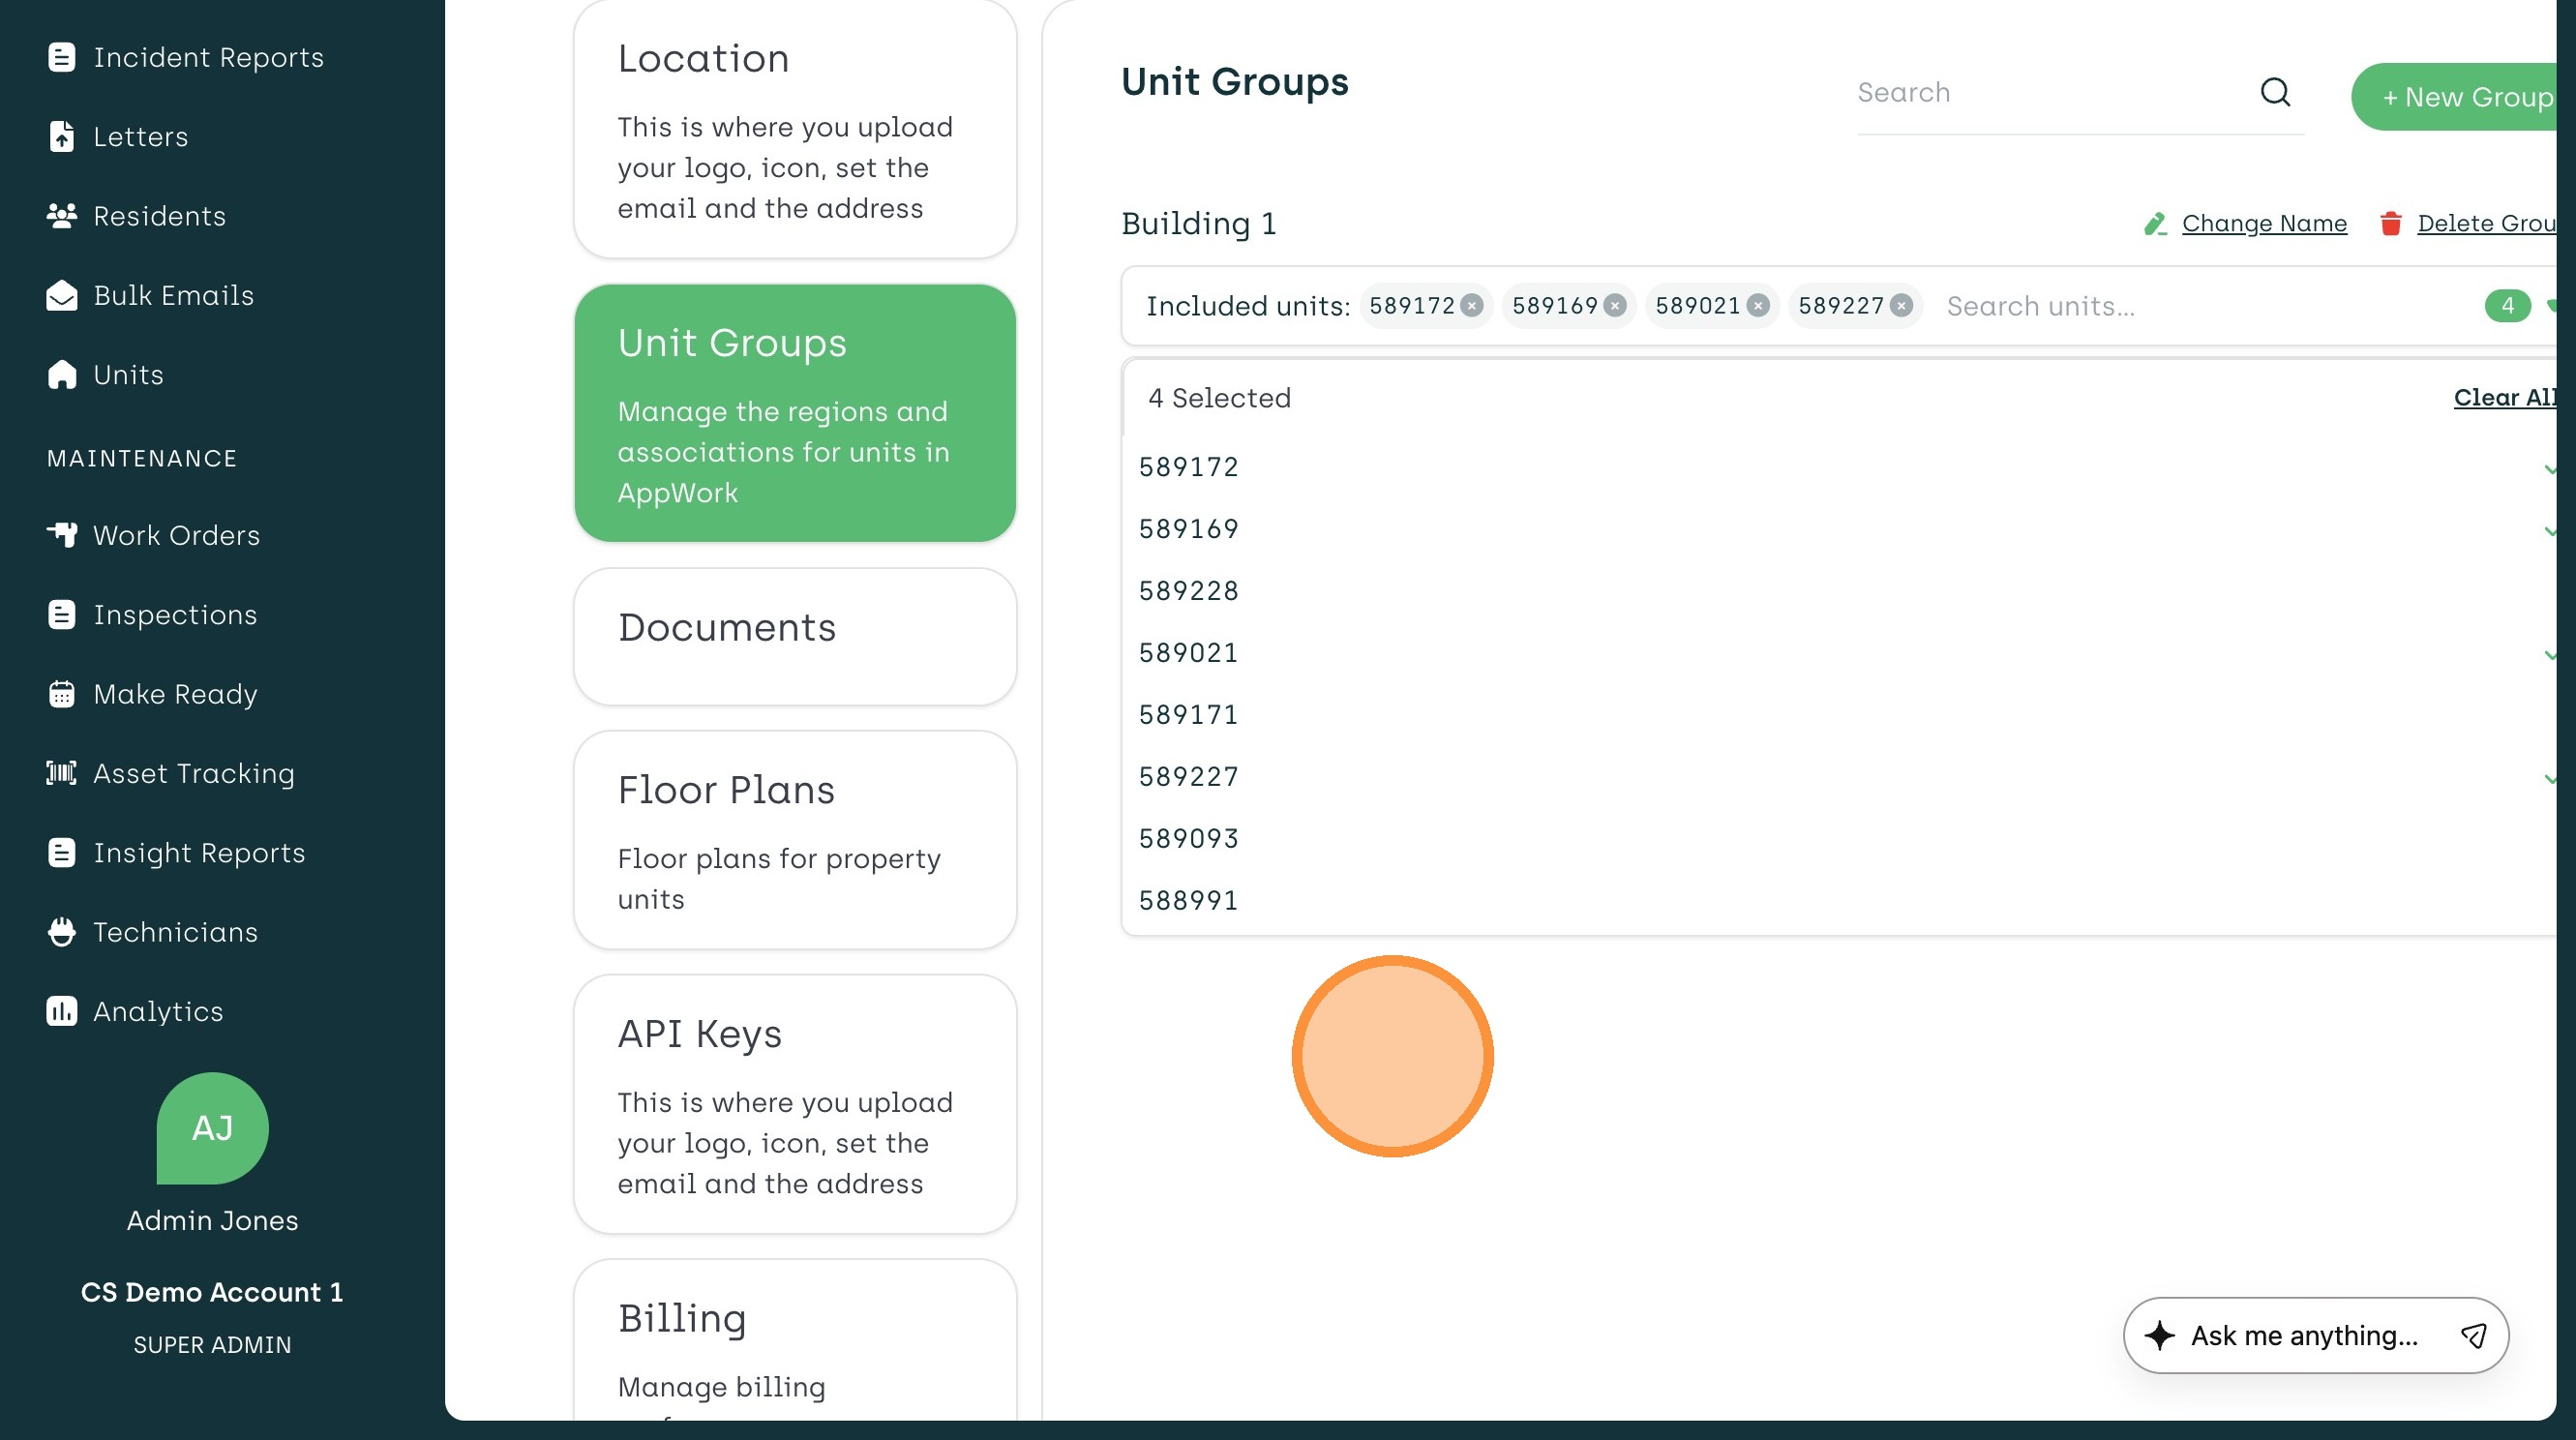Remove unit 589172 chip

tap(1472, 306)
